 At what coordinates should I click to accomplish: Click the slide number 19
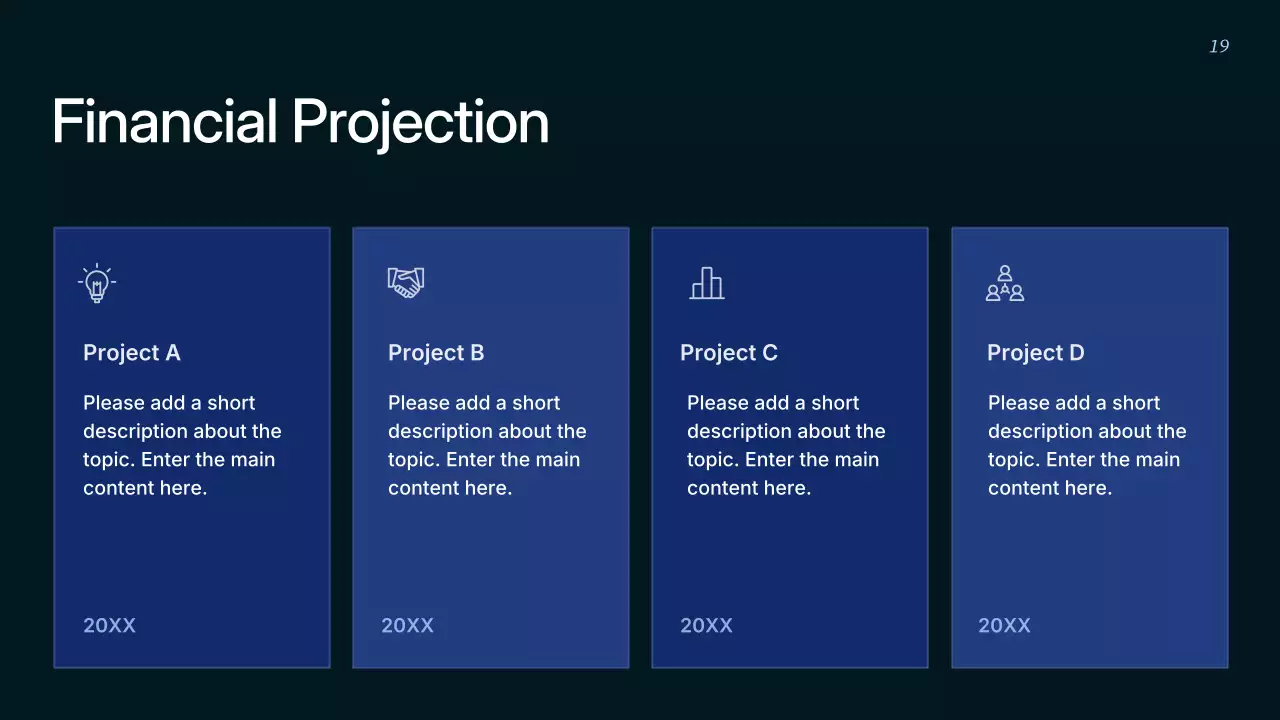(x=1219, y=46)
